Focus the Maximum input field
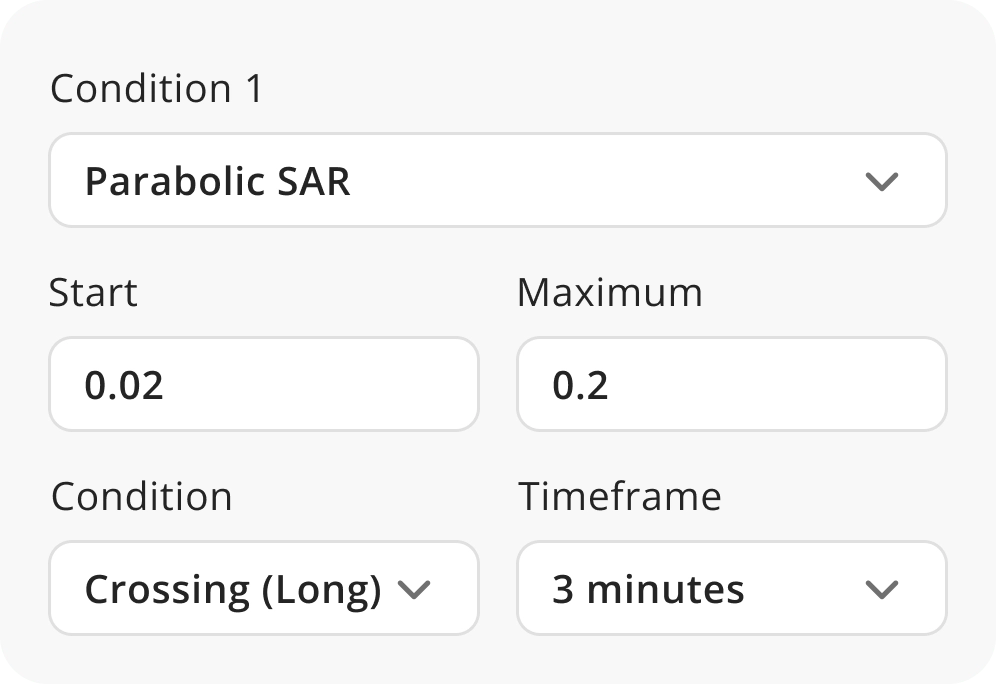 [731, 384]
